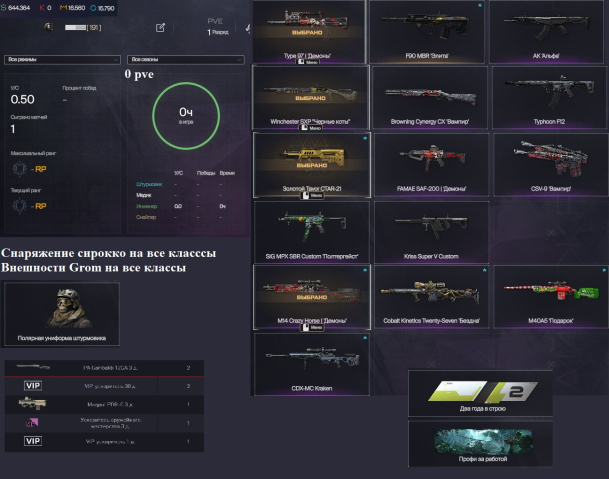Click the gold crowns currency icon

click(63, 8)
